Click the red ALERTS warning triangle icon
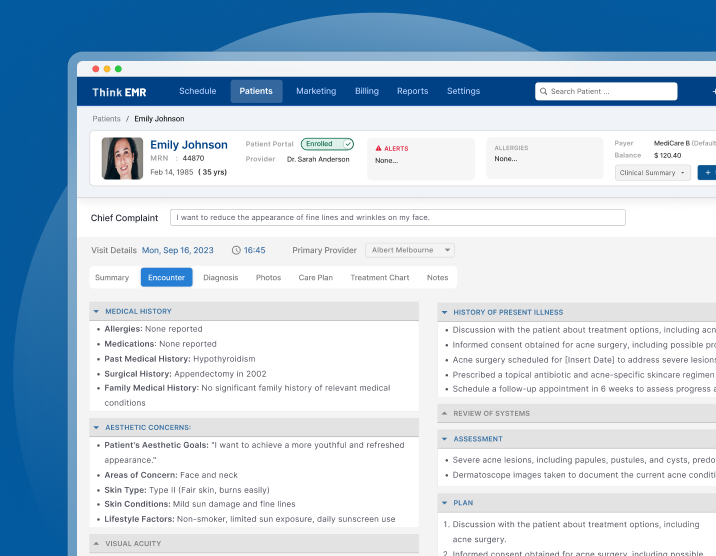 pyautogui.click(x=378, y=148)
